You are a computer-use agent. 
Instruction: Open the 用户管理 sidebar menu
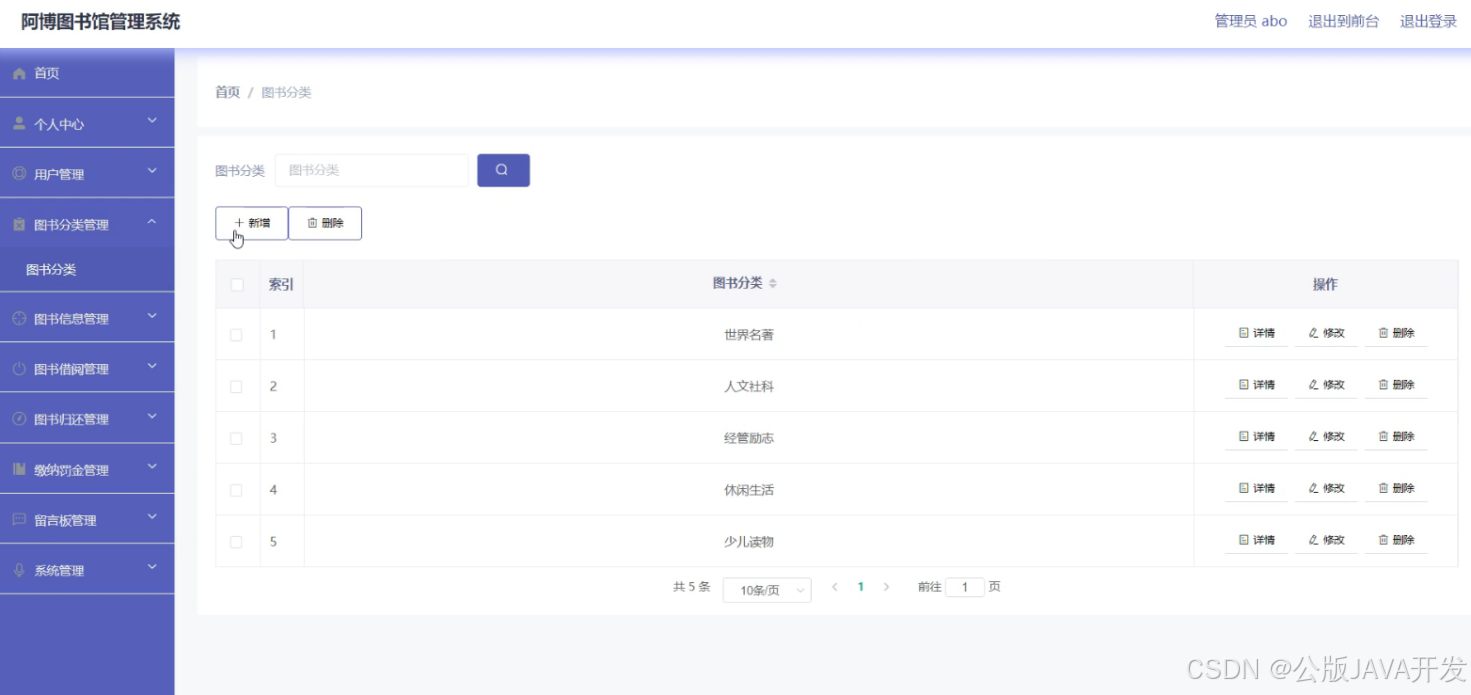[87, 174]
